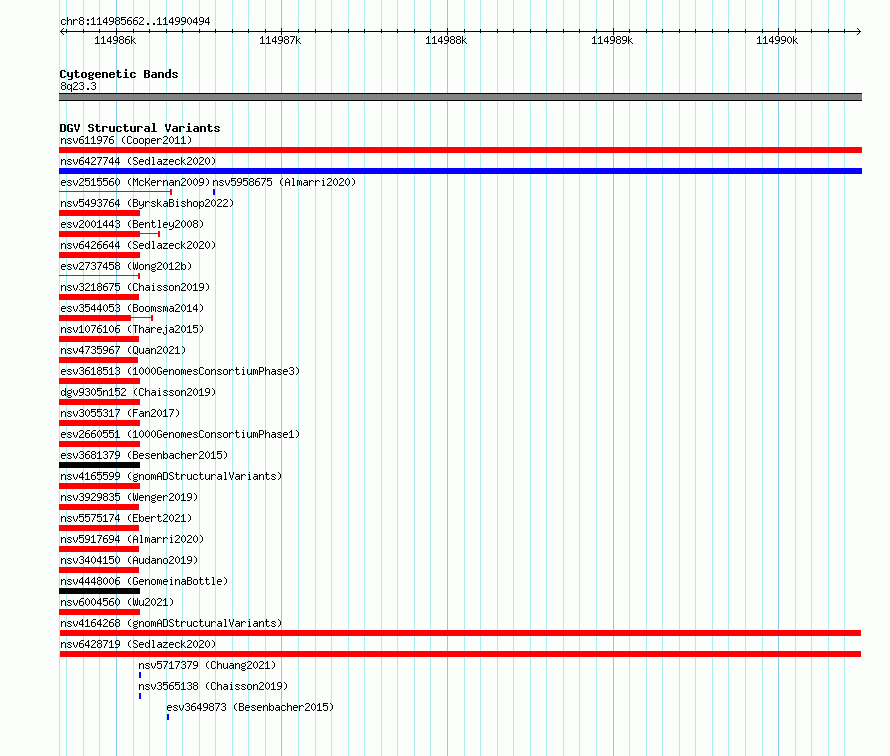Click the 114987k ruler label
Viewport: 890px width, 756px height.
click(280, 40)
